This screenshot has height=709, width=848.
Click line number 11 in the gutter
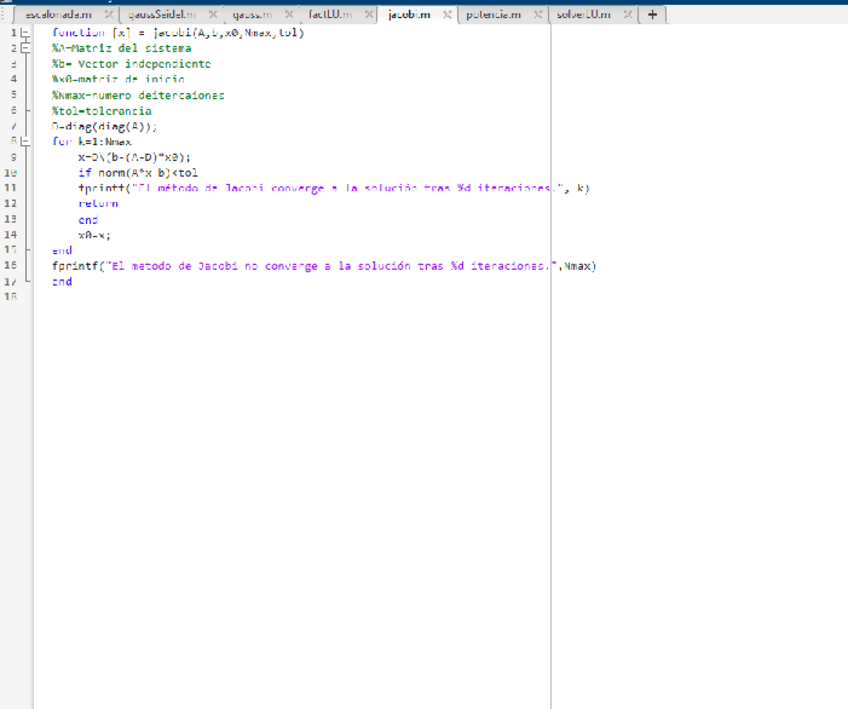click(11, 188)
